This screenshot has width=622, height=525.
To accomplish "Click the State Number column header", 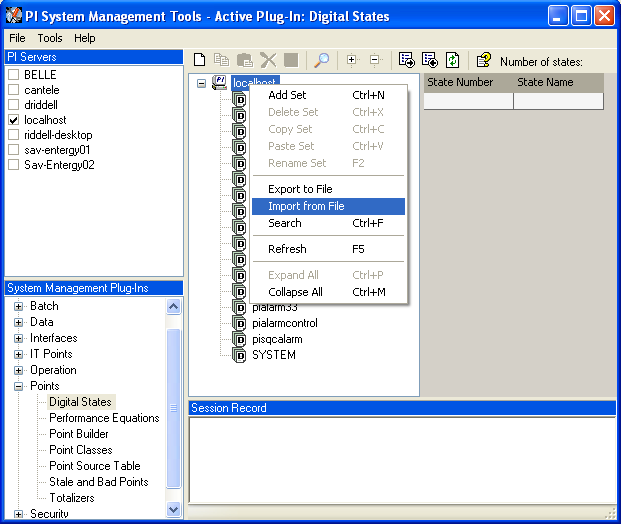I will [x=468, y=83].
